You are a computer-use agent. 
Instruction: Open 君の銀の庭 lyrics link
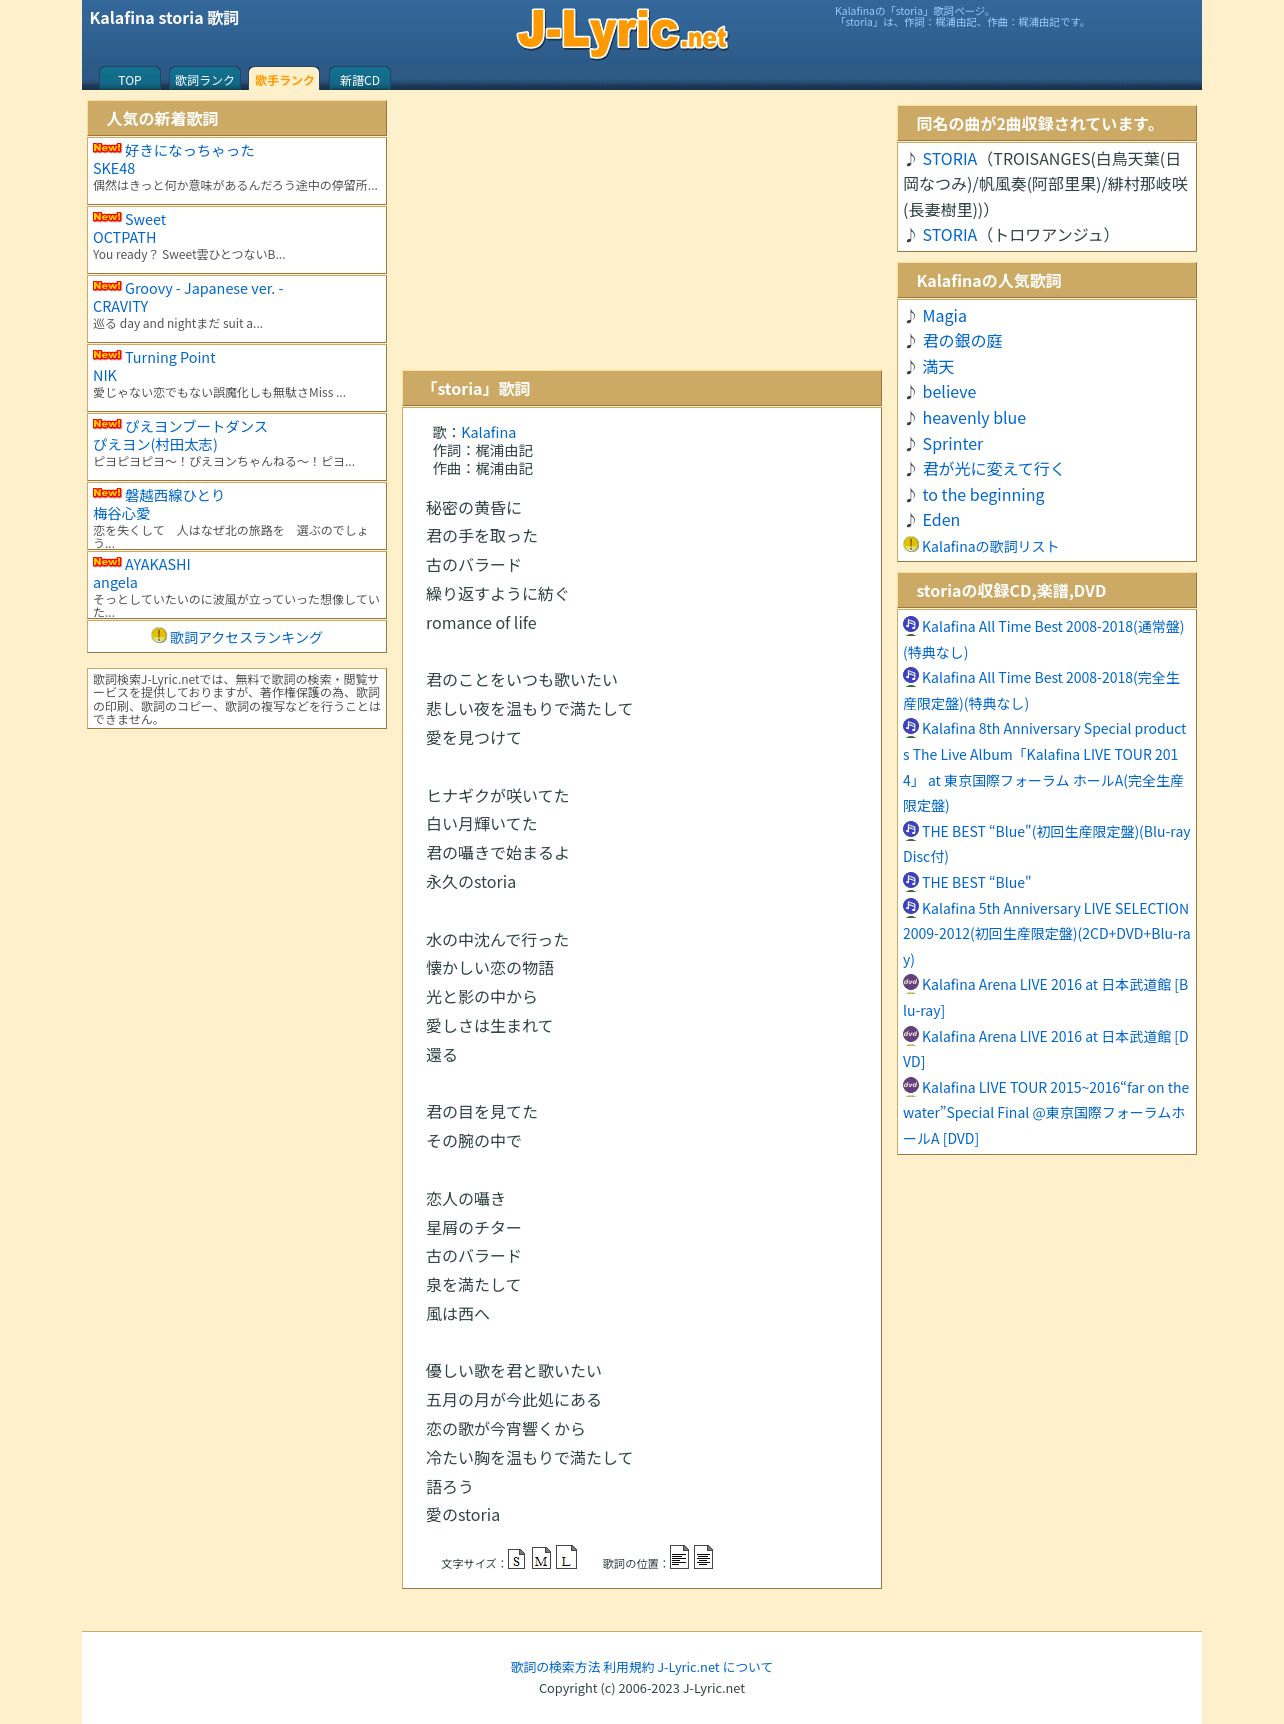962,341
